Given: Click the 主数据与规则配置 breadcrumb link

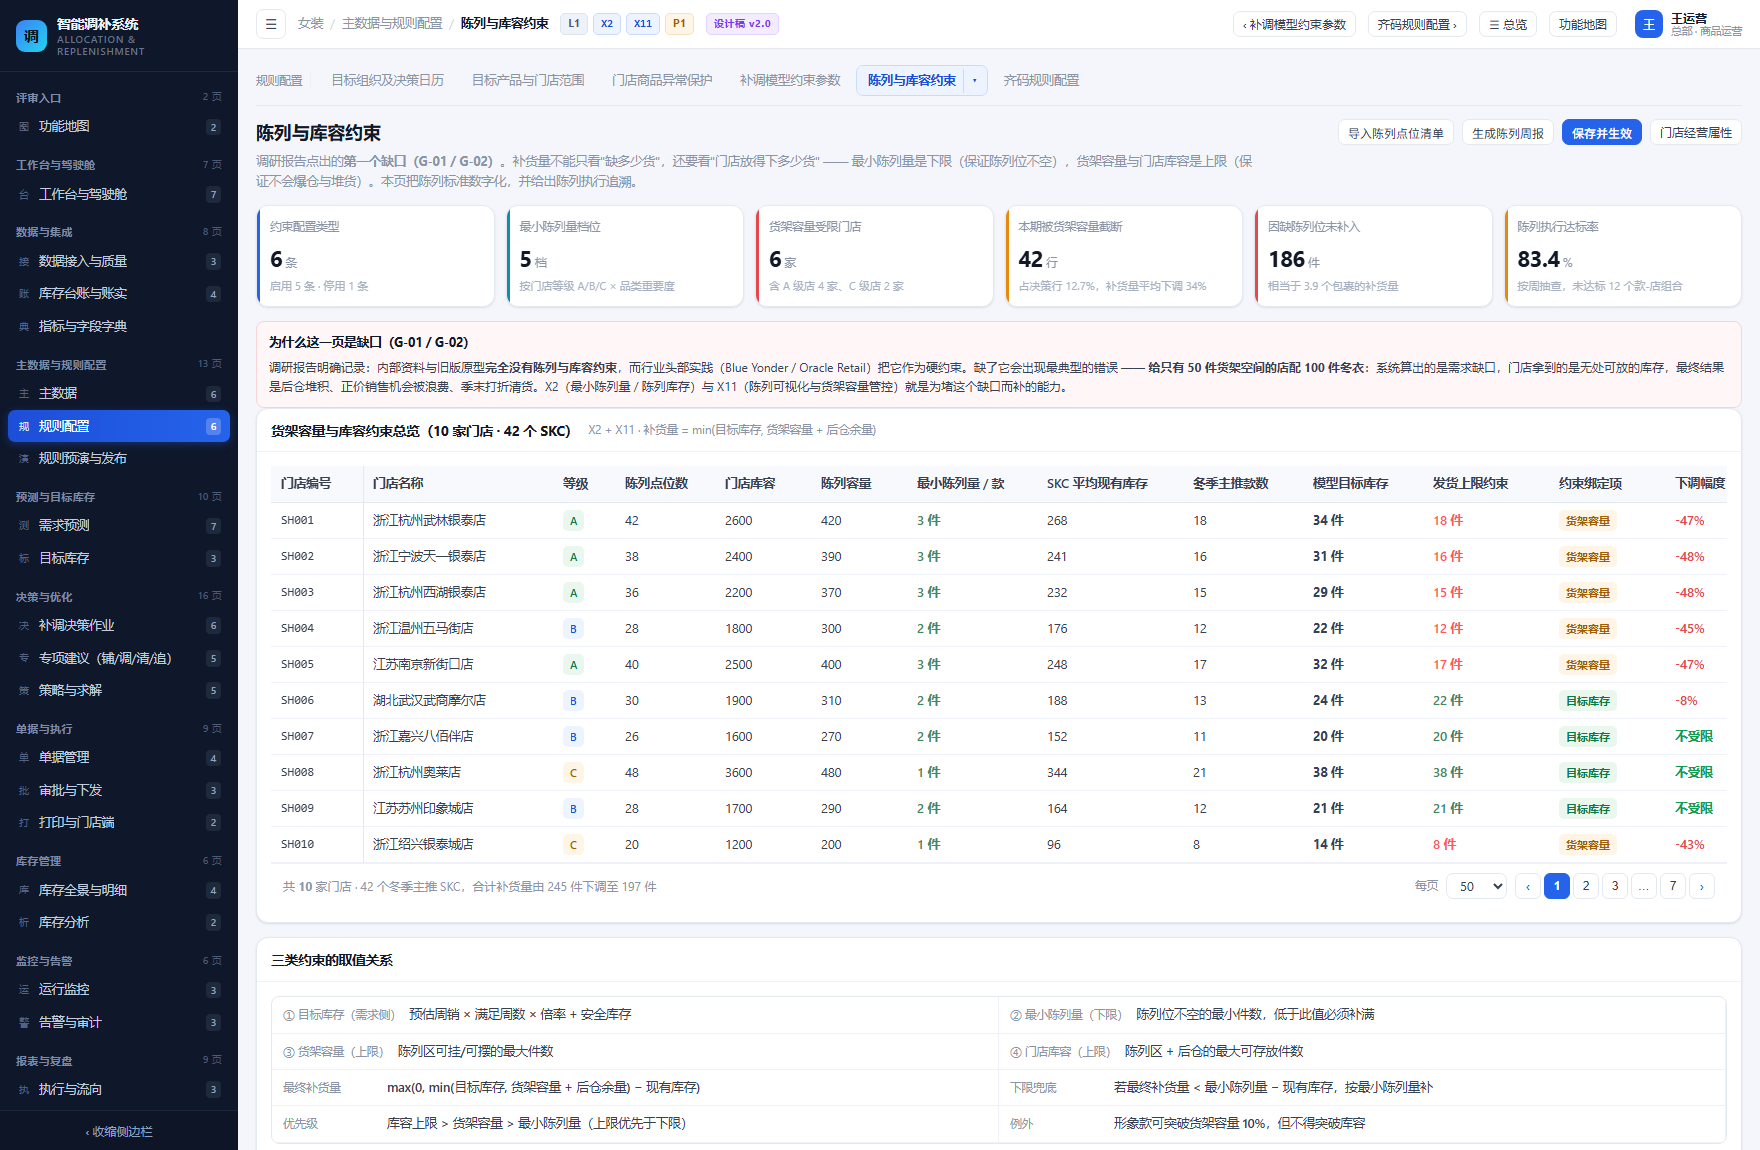Looking at the screenshot, I should tap(392, 24).
